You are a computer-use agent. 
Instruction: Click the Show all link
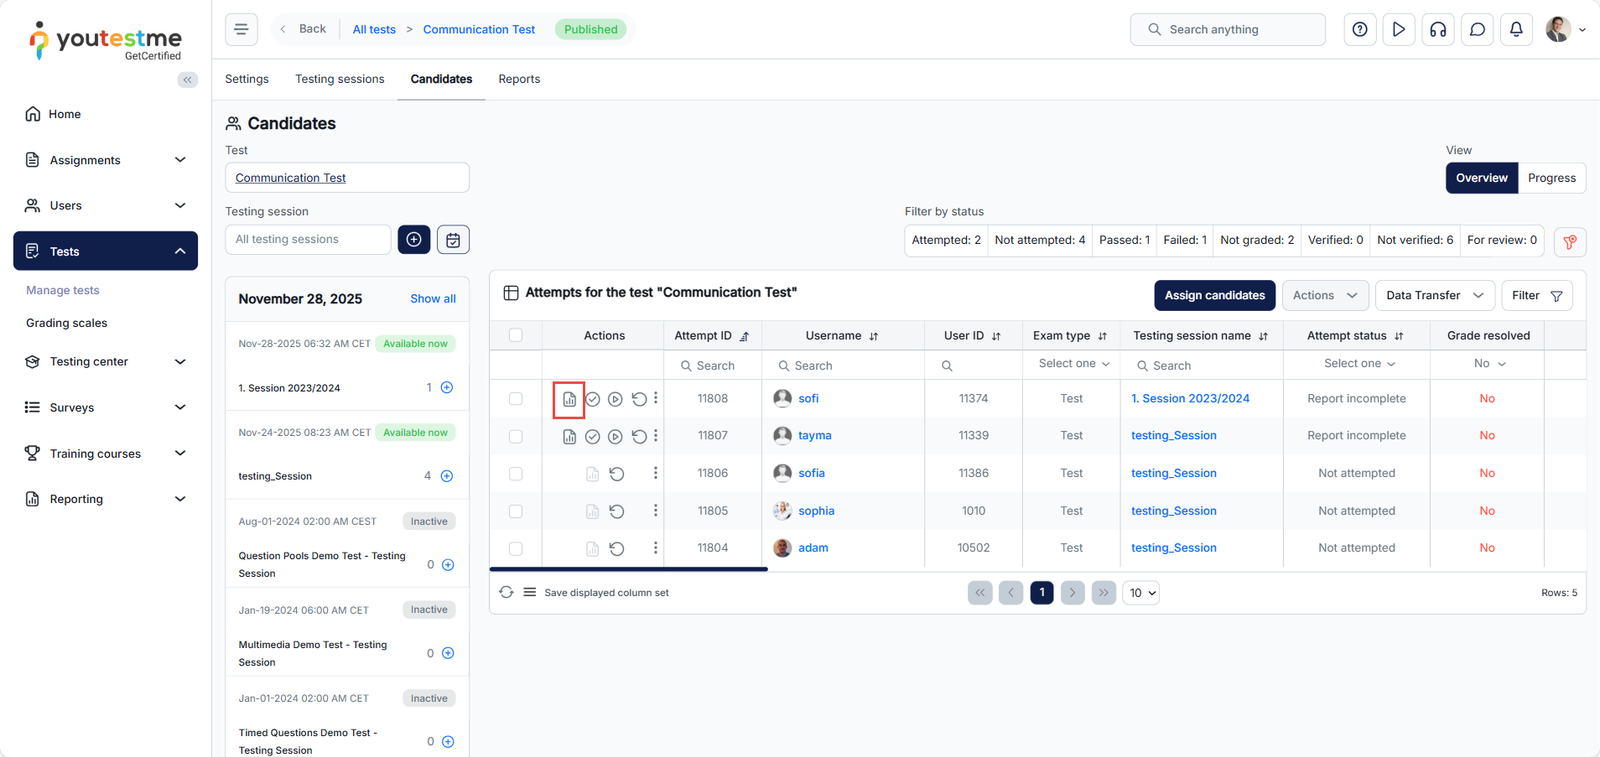(433, 299)
